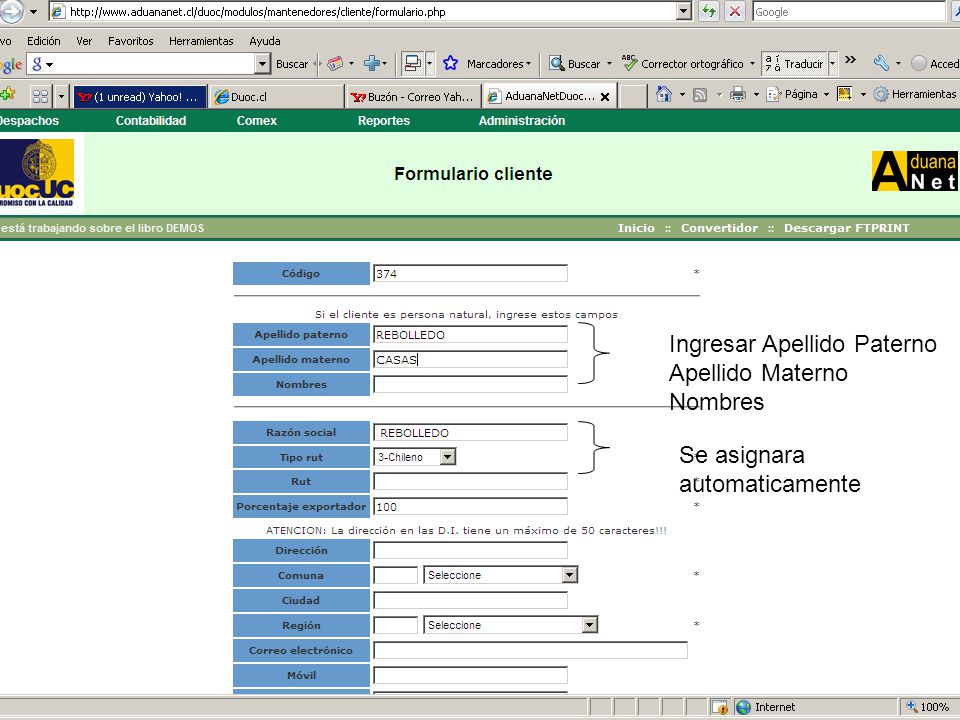Click the wrench settings icon in Google toolbar
960x720 pixels.
881,62
